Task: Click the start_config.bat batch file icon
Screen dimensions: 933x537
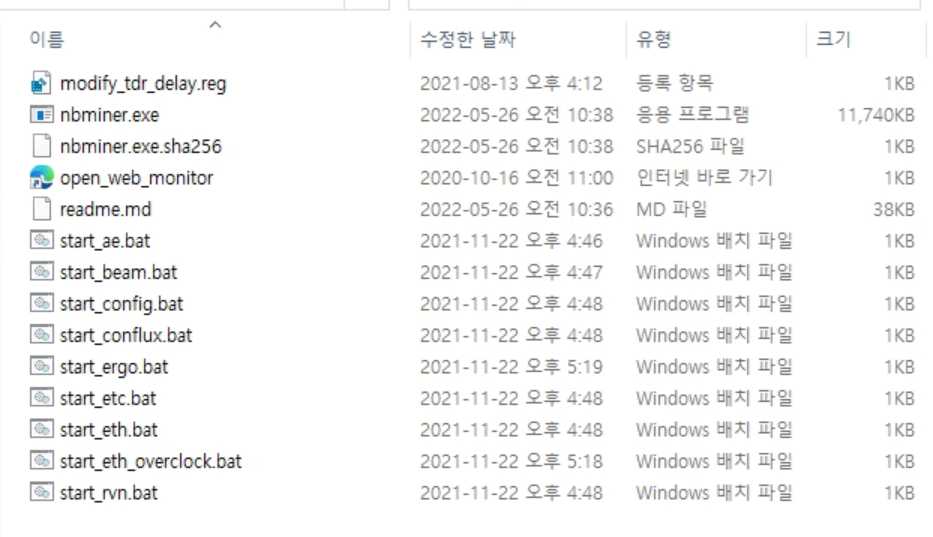Action: point(41,304)
